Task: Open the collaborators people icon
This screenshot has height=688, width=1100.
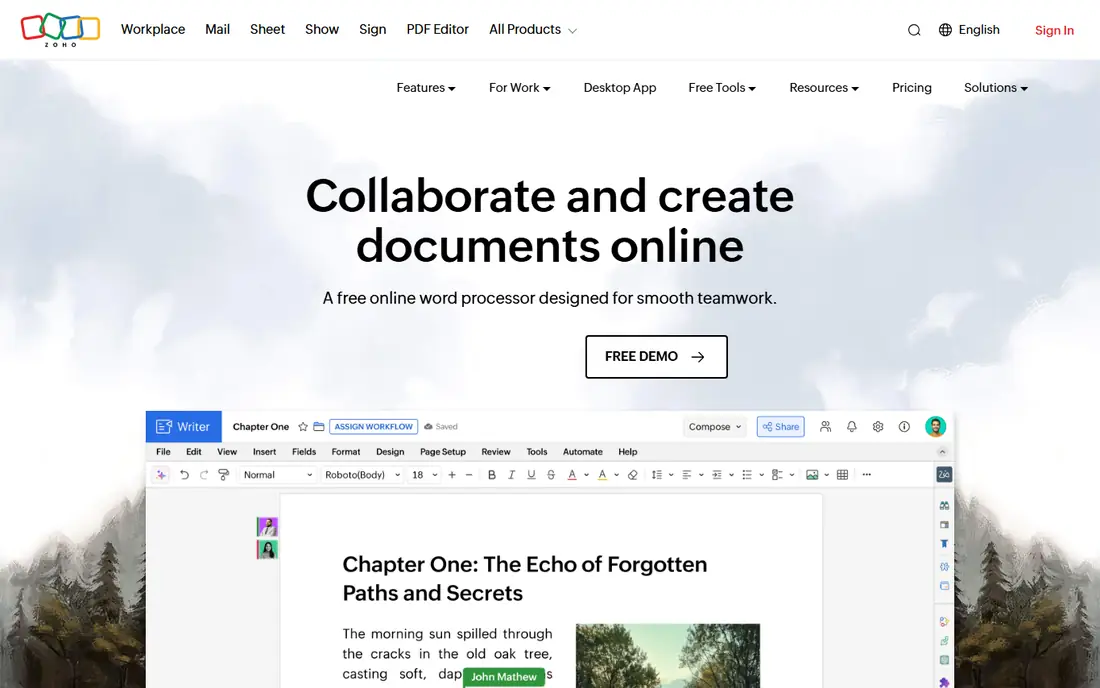Action: click(825, 426)
